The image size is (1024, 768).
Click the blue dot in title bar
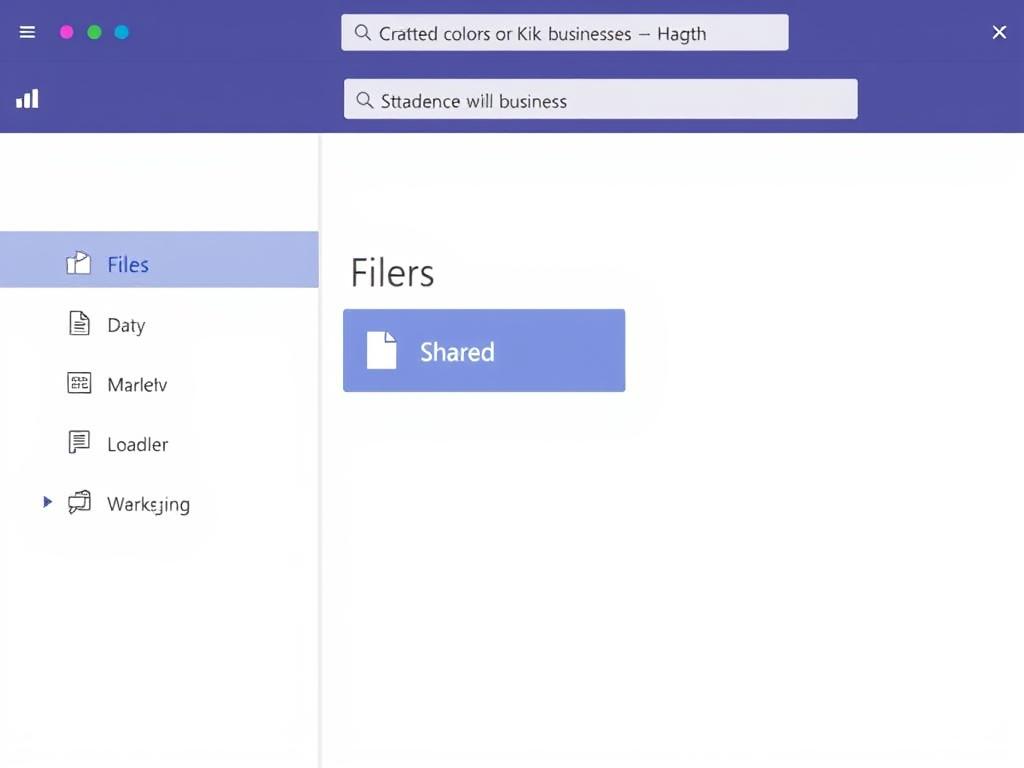click(122, 32)
